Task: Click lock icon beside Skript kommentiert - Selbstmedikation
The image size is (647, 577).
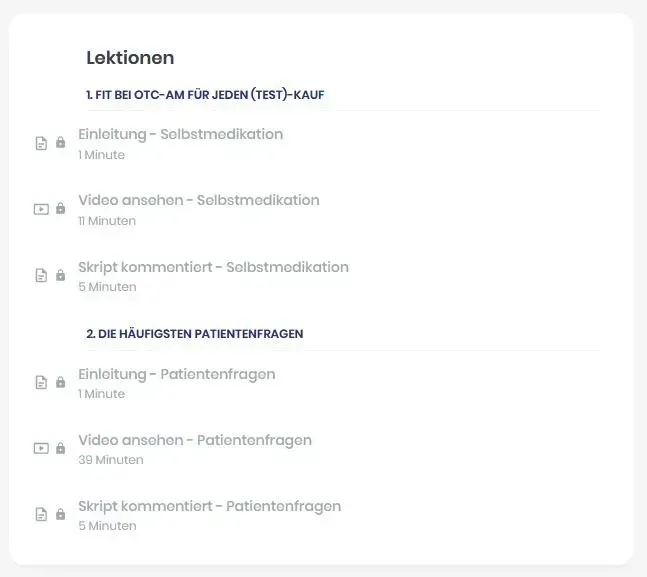Action: [x=60, y=275]
